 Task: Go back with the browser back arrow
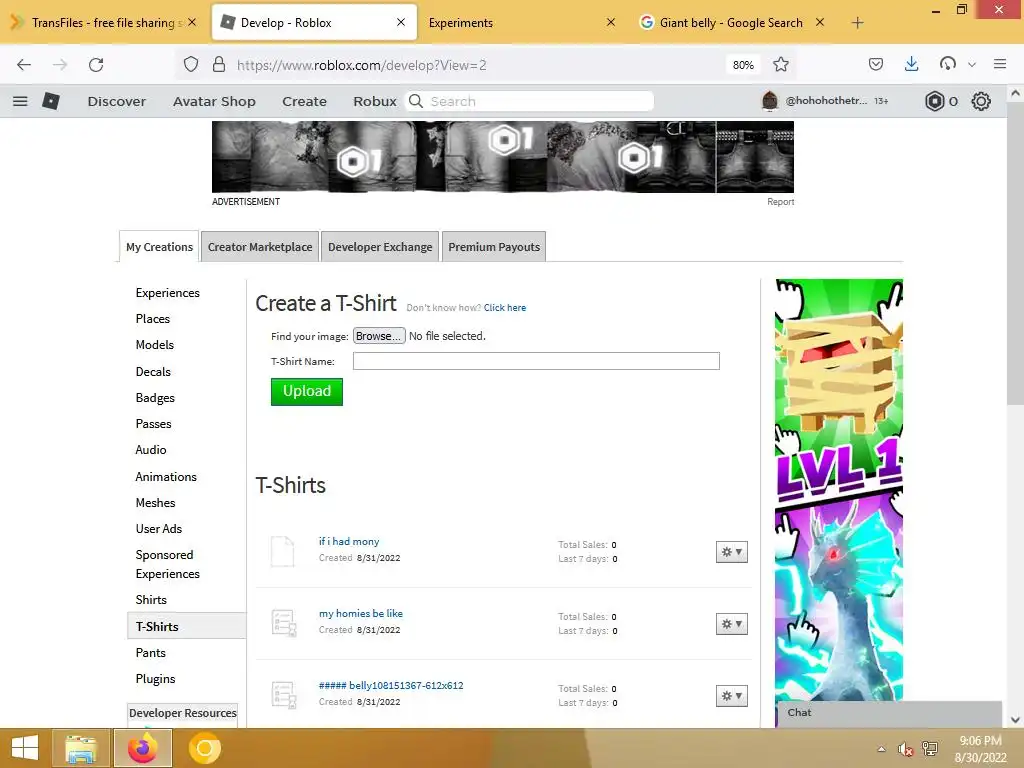click(24, 65)
